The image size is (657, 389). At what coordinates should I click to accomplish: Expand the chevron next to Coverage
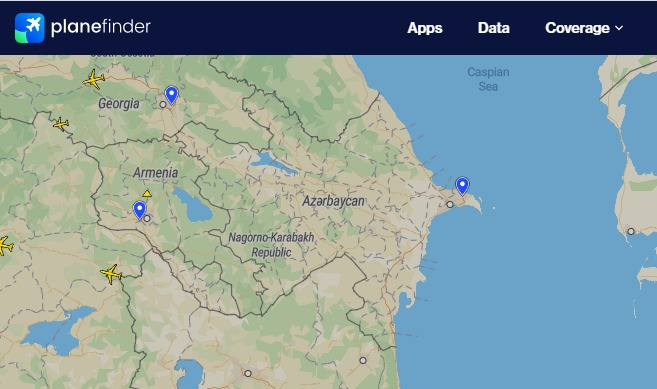[x=619, y=28]
